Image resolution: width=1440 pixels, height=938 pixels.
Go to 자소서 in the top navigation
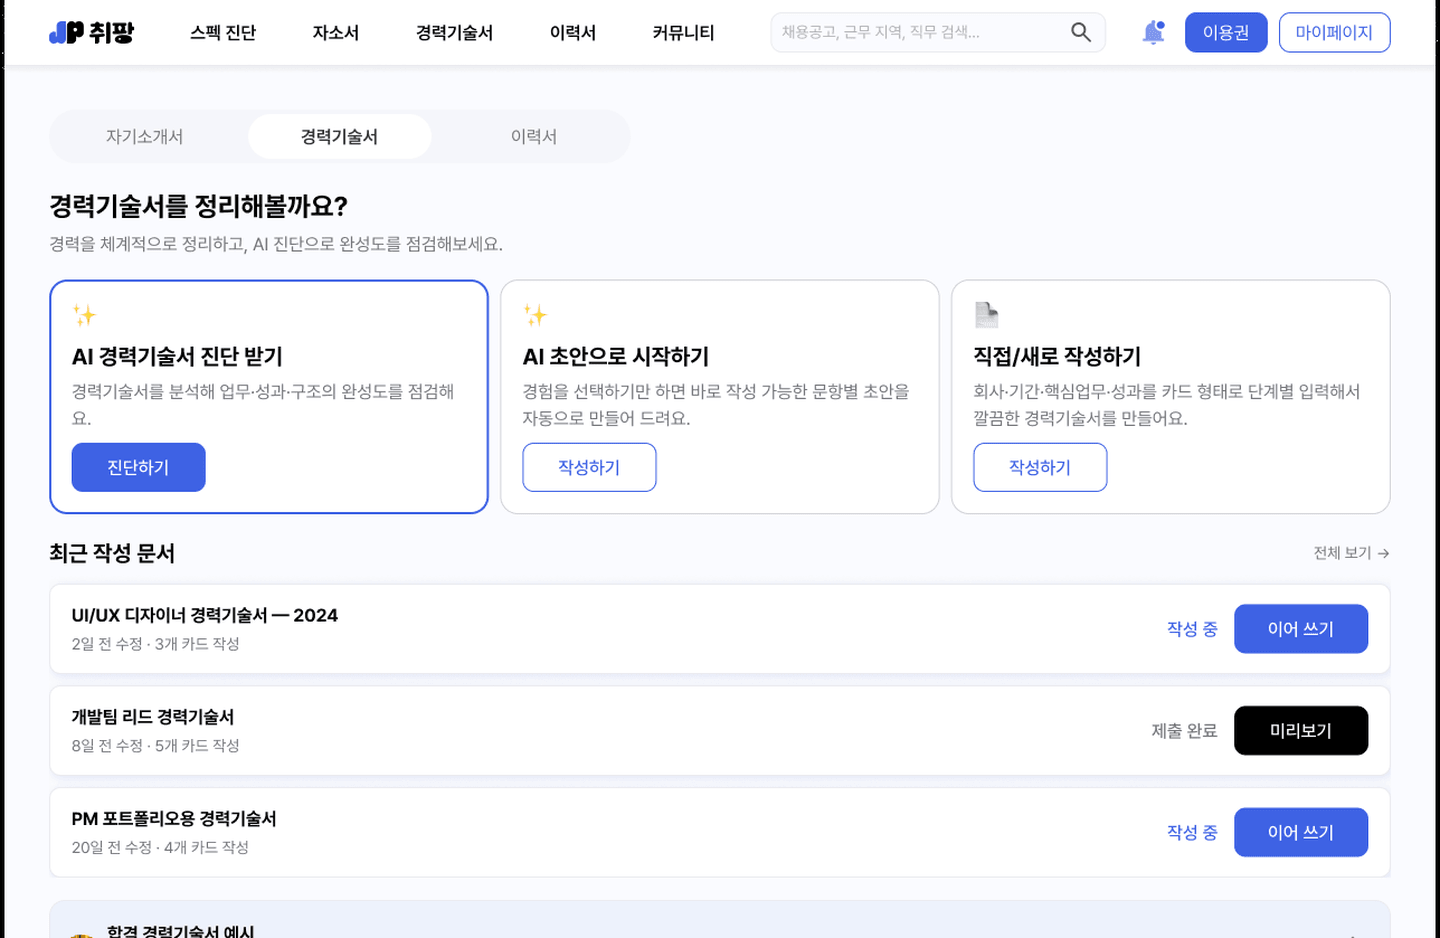coord(336,33)
